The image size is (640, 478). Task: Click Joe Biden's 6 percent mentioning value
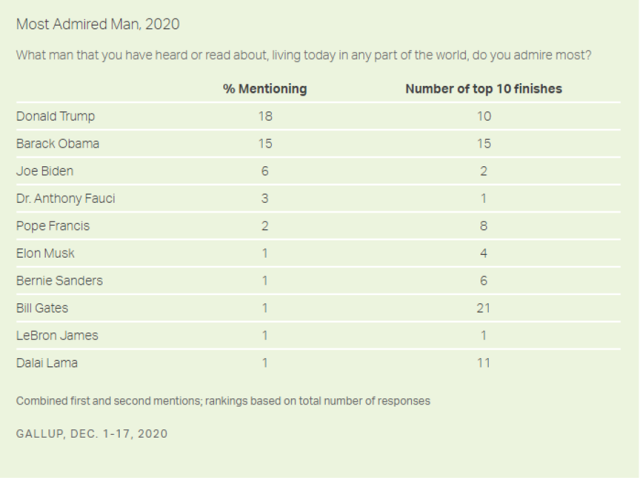pyautogui.click(x=264, y=171)
